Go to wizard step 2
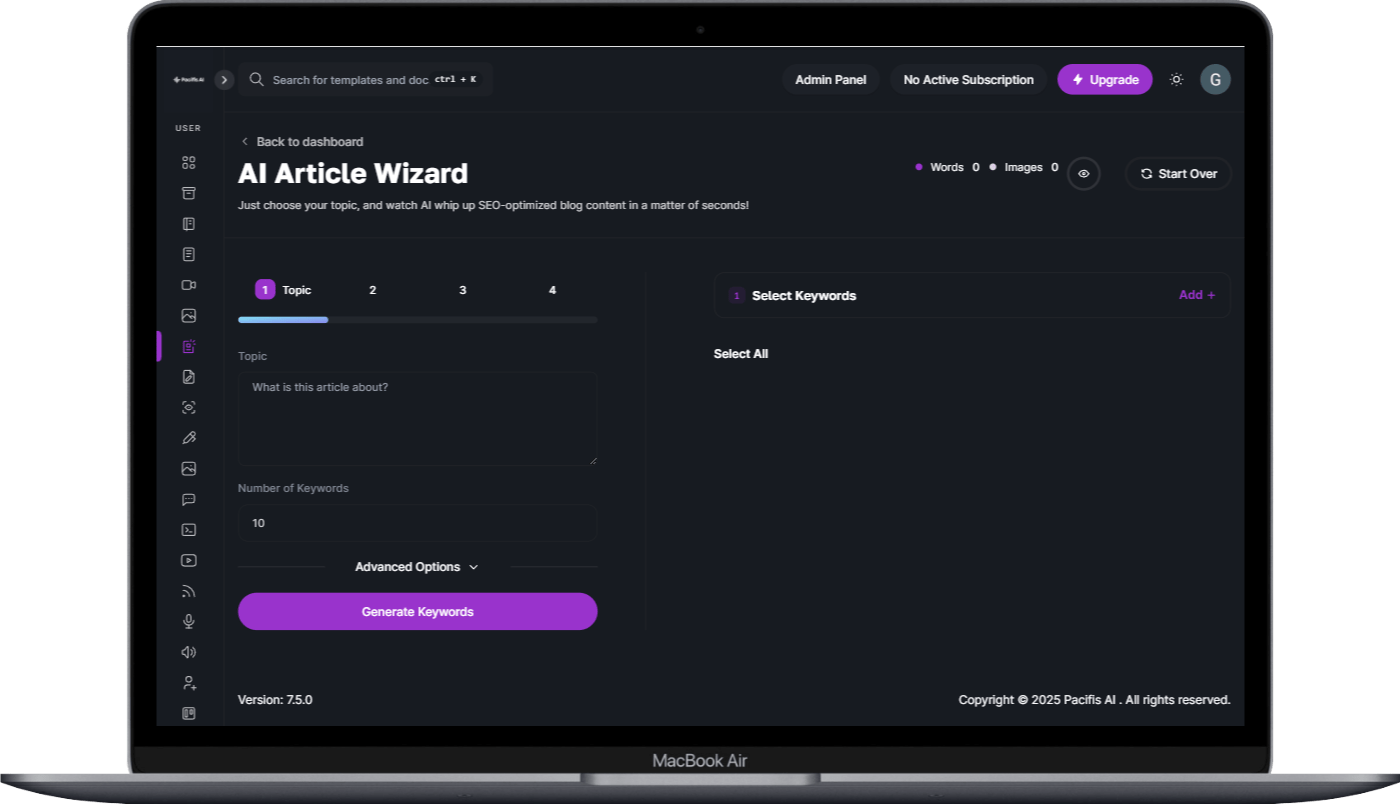This screenshot has height=804, width=1400. point(373,290)
